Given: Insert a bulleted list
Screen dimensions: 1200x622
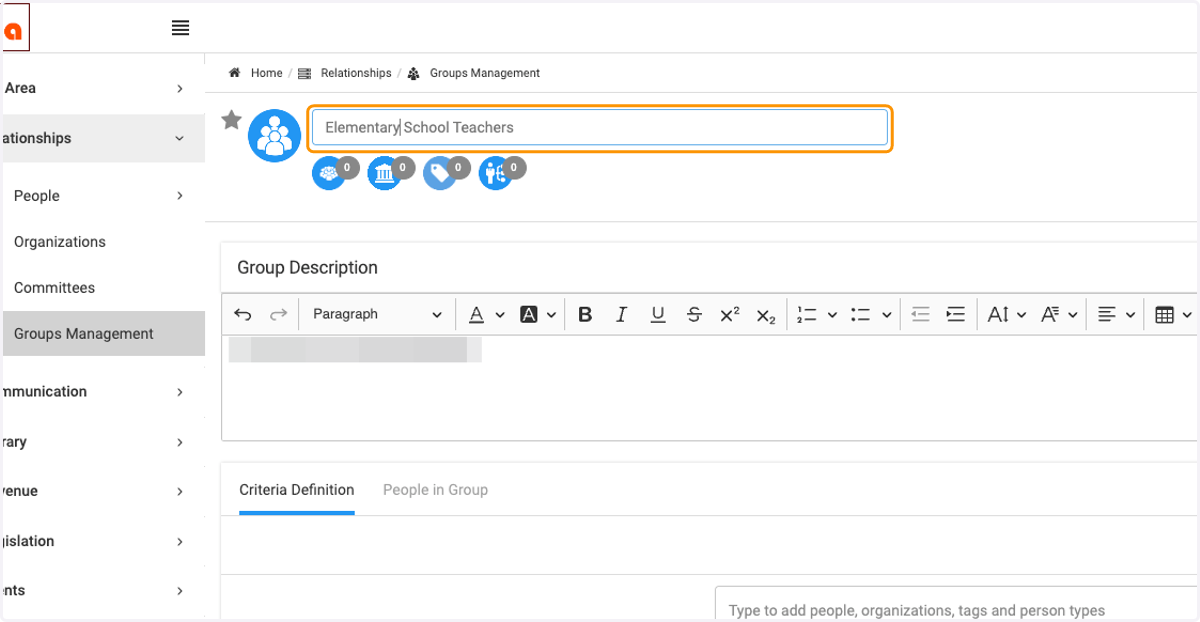Looking at the screenshot, I should click(x=861, y=314).
